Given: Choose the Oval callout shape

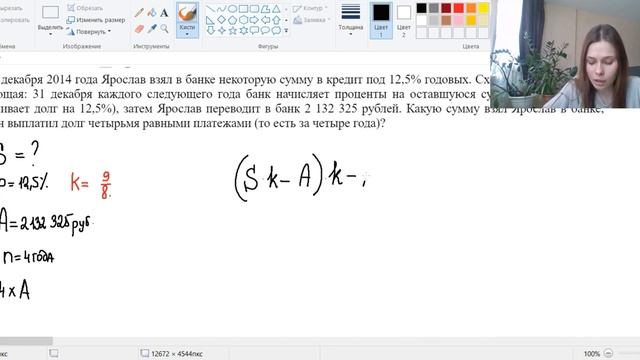Looking at the screenshot, I should pyautogui.click(x=265, y=30).
